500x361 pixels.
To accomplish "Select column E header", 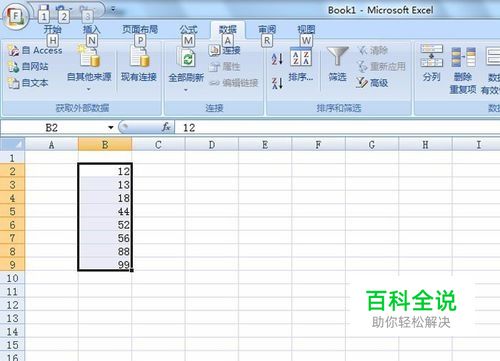I will pyautogui.click(x=265, y=145).
